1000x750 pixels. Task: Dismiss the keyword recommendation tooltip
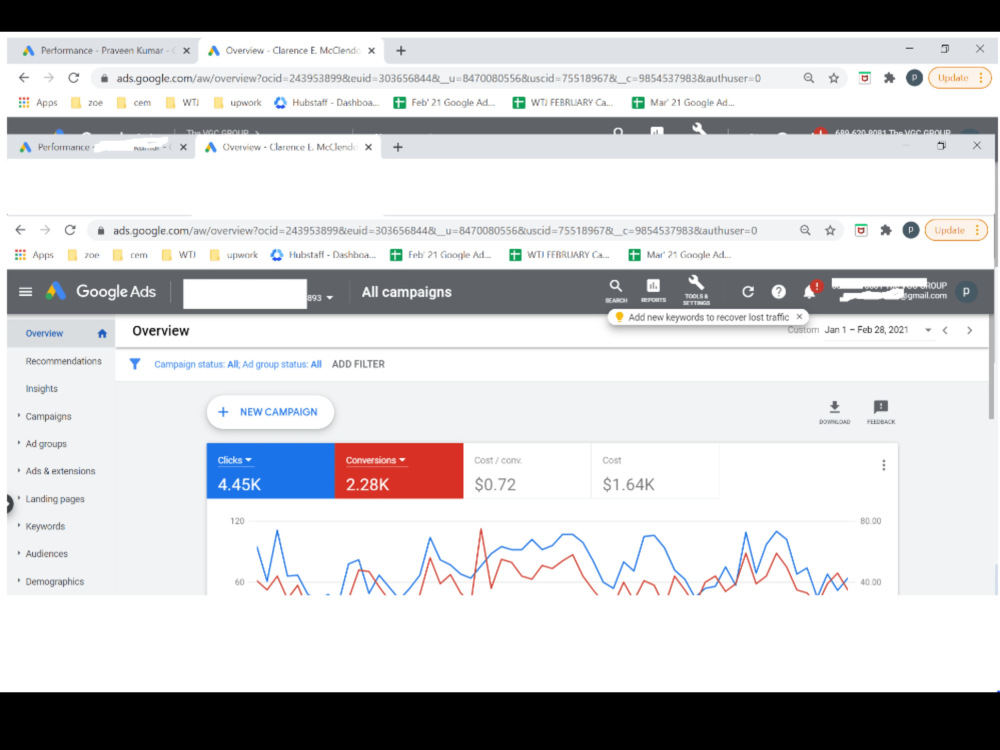pyautogui.click(x=799, y=317)
